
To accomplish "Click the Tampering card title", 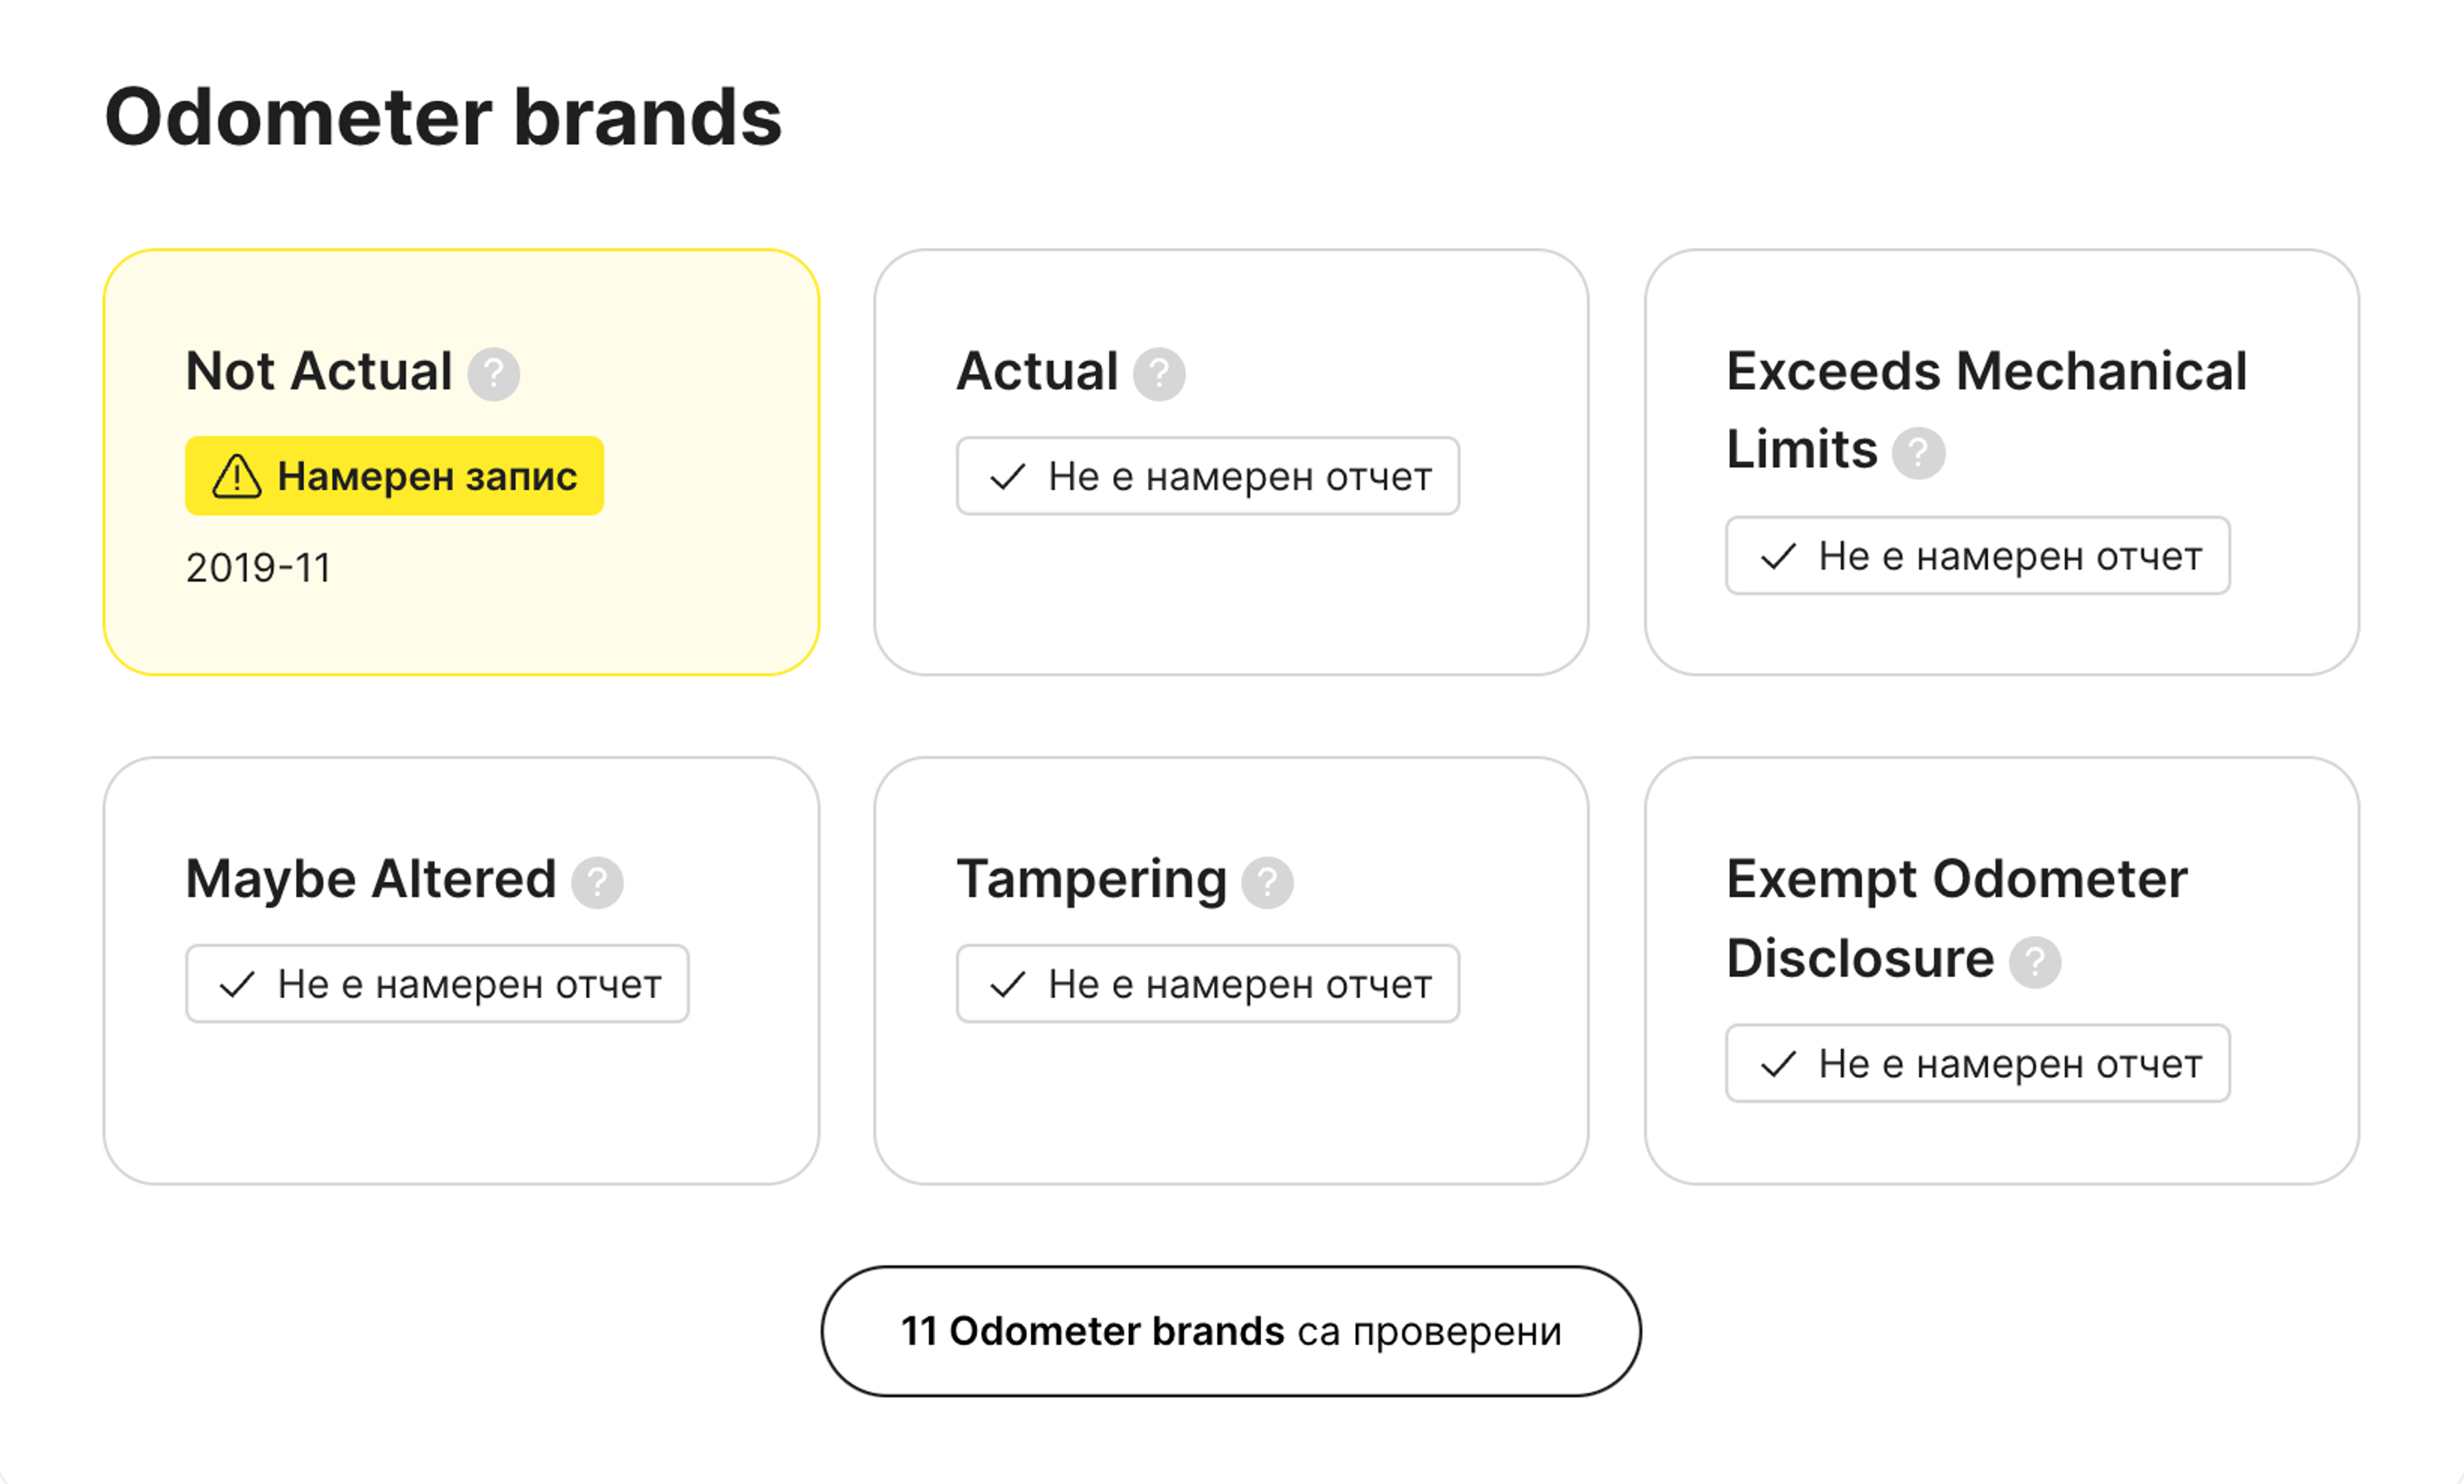I will click(x=1091, y=880).
